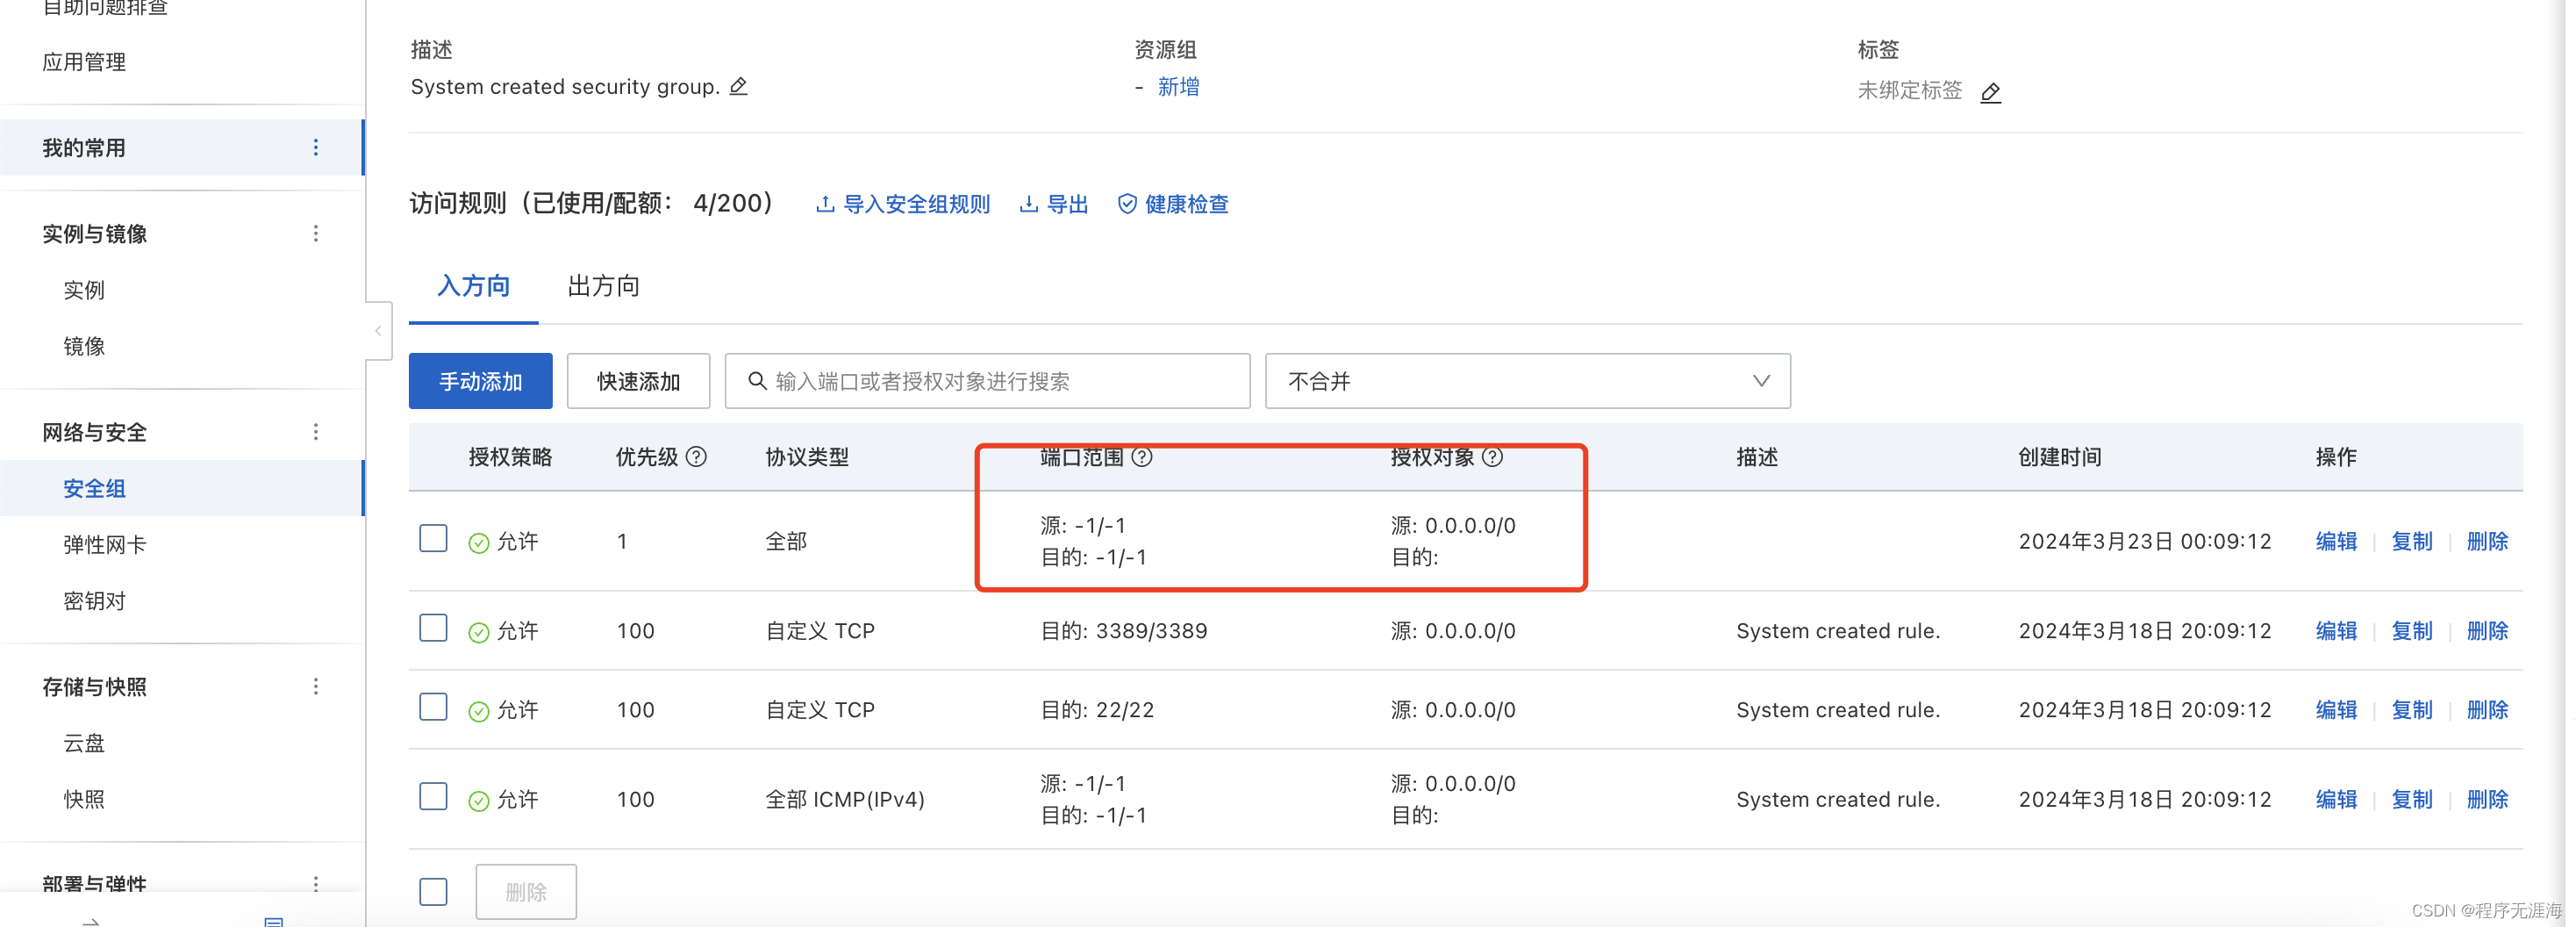
Task: Open the 我的常用 three-dot menu
Action: (316, 147)
